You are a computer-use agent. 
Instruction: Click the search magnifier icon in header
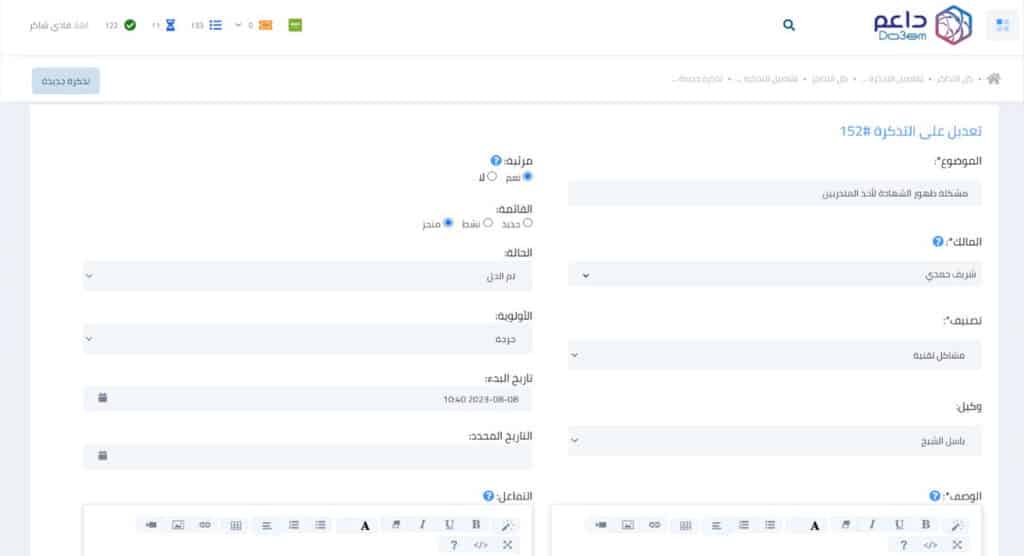(x=789, y=25)
